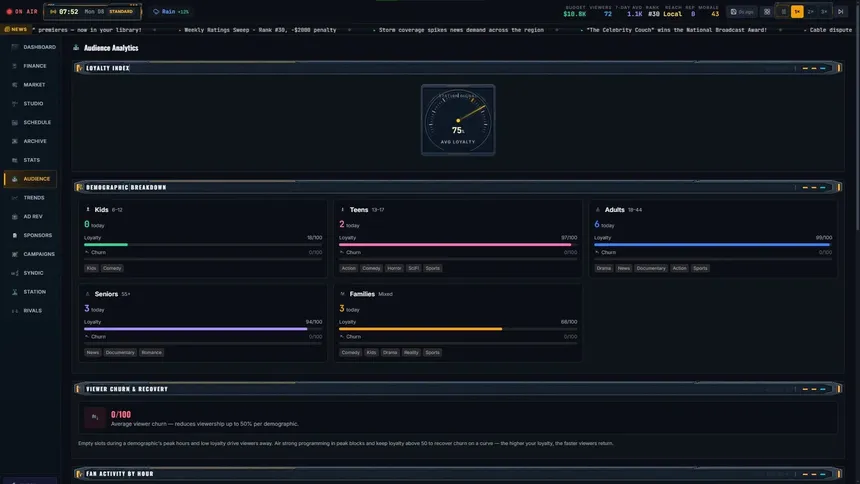The height and width of the screenshot is (484, 860).
Task: Skip forward with the fast-forward button
Action: point(840,12)
